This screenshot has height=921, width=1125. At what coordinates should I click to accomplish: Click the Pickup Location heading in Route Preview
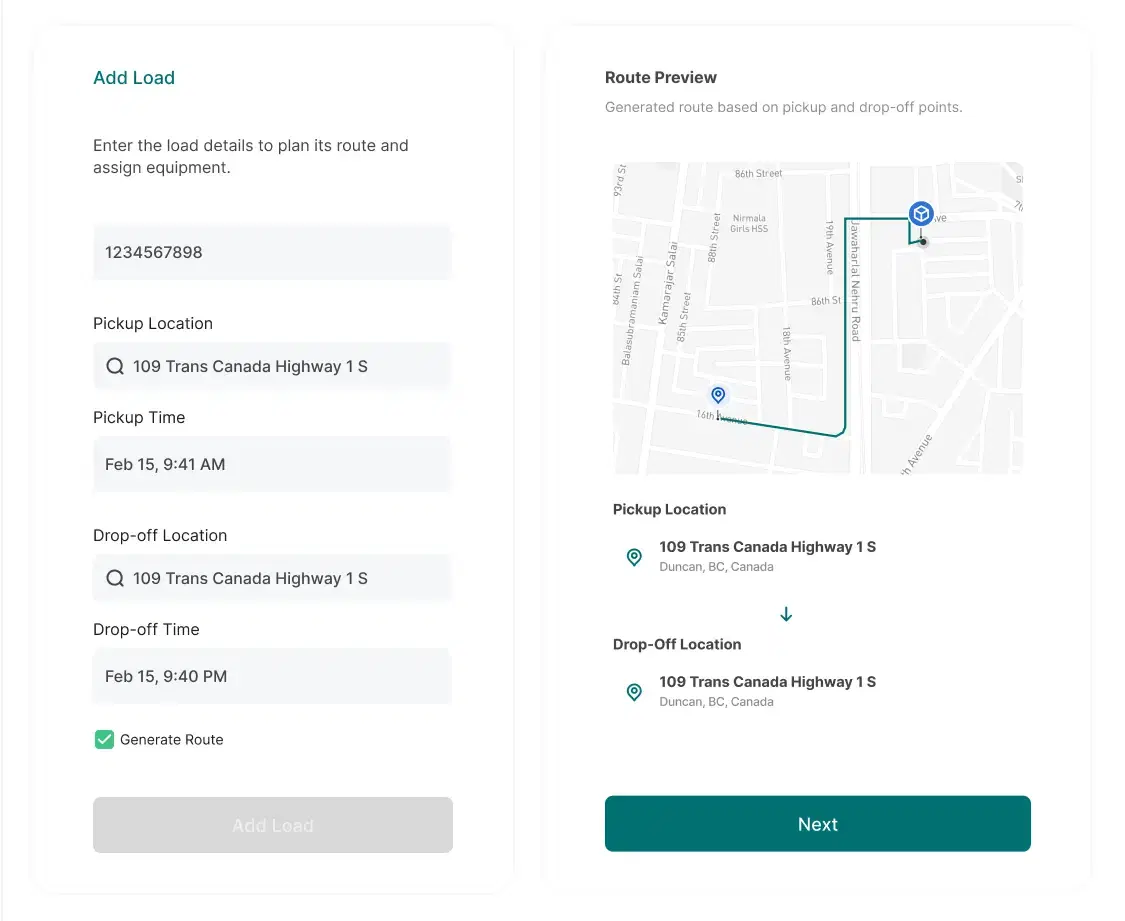coord(669,509)
